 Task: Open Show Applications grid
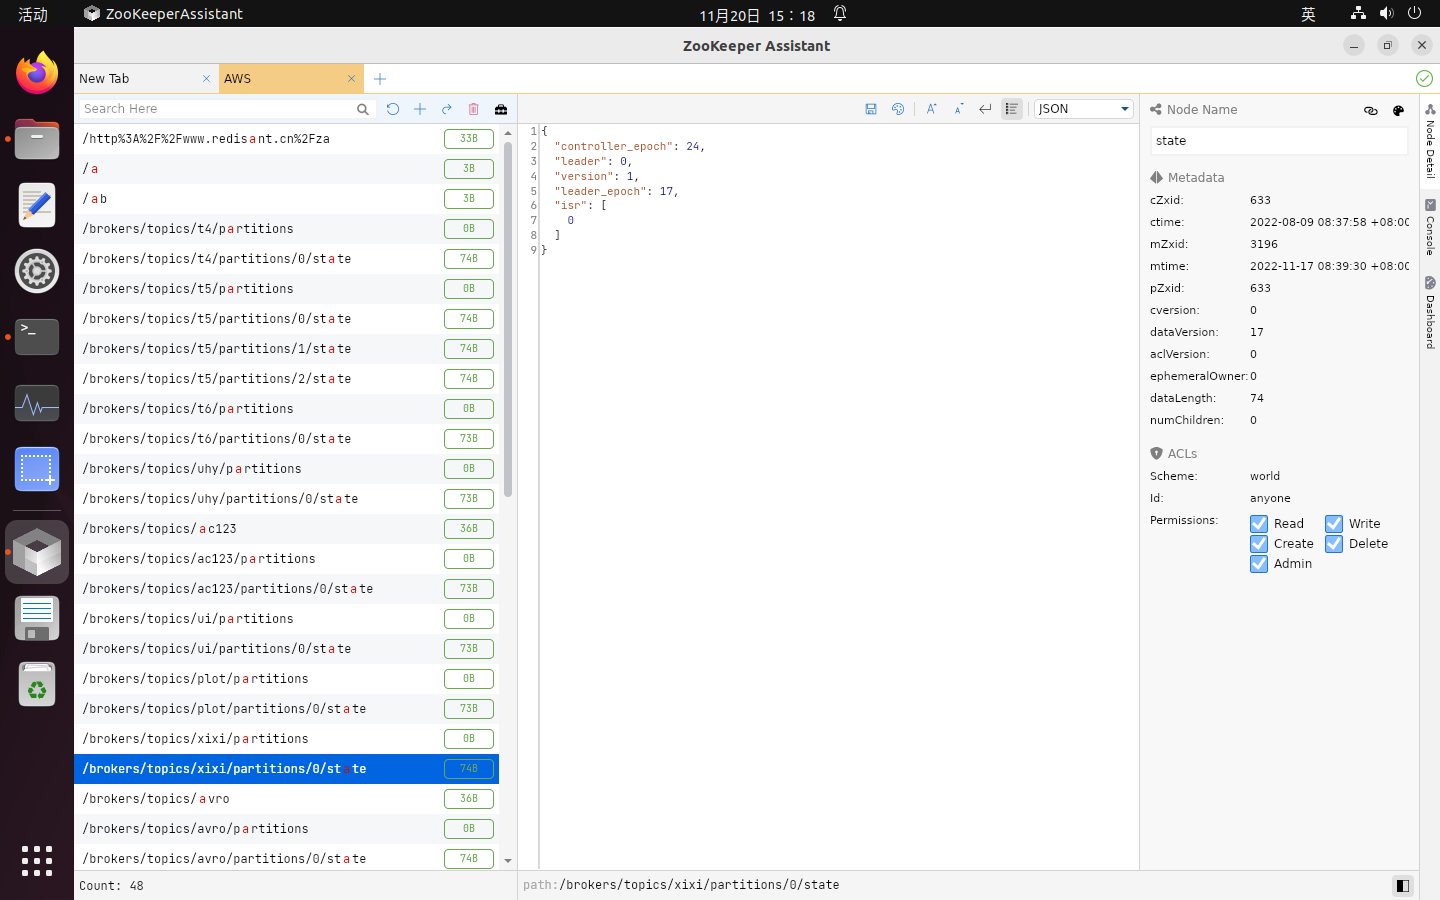[37, 861]
